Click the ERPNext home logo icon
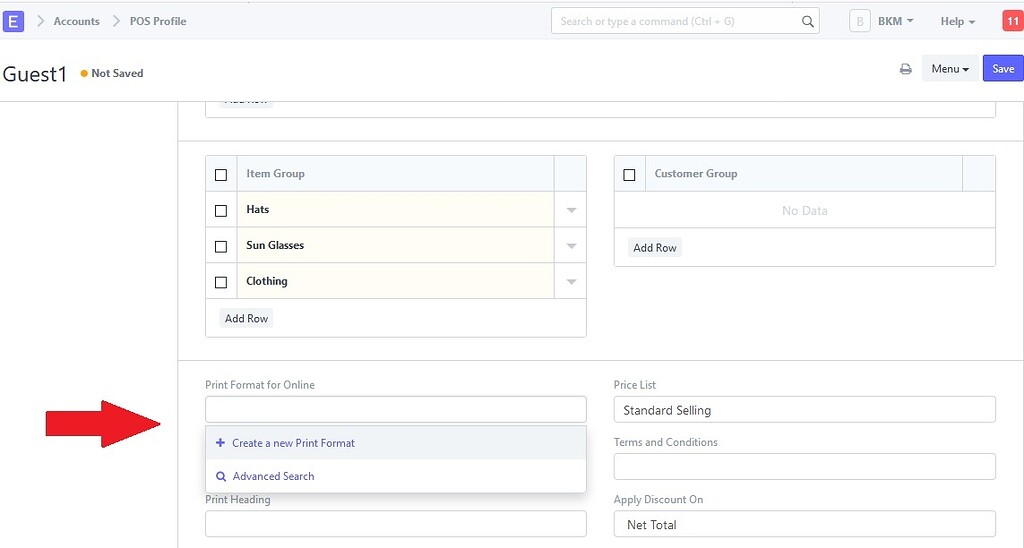Screen dimensions: 1024x548 (x=14, y=21)
